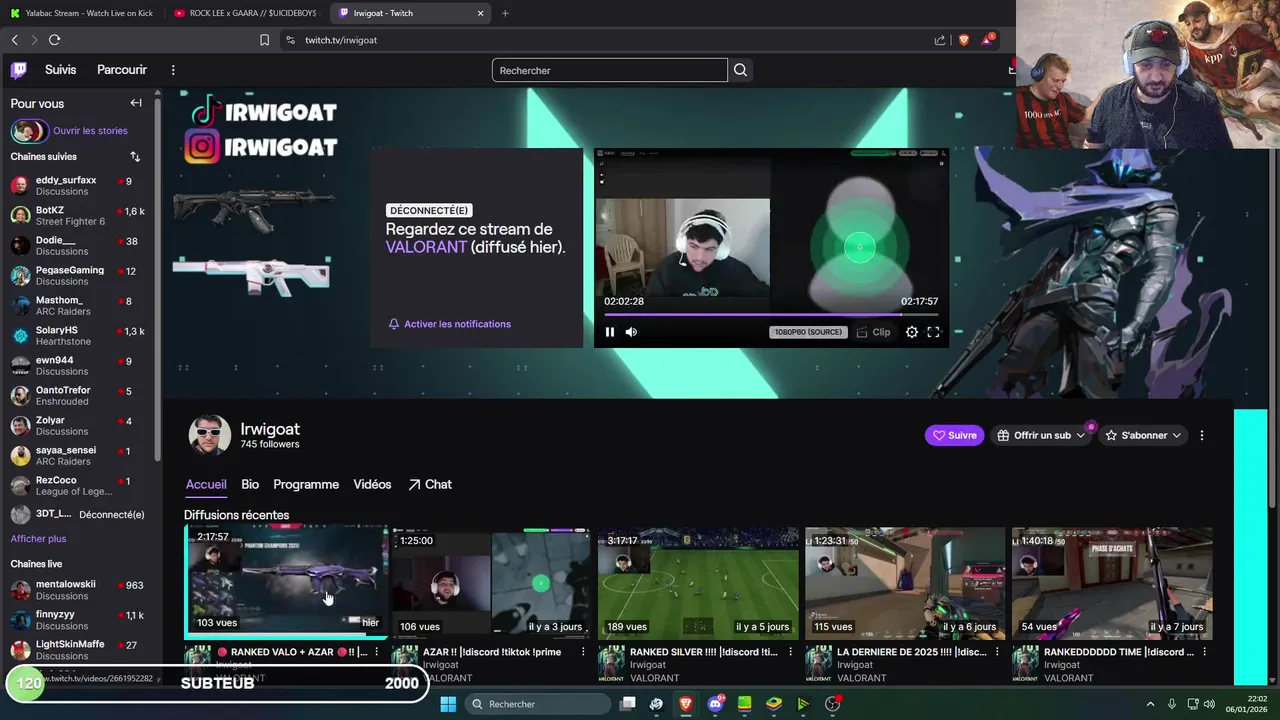Open BotKZ Street Fighter 6 channel

[x=79, y=216]
